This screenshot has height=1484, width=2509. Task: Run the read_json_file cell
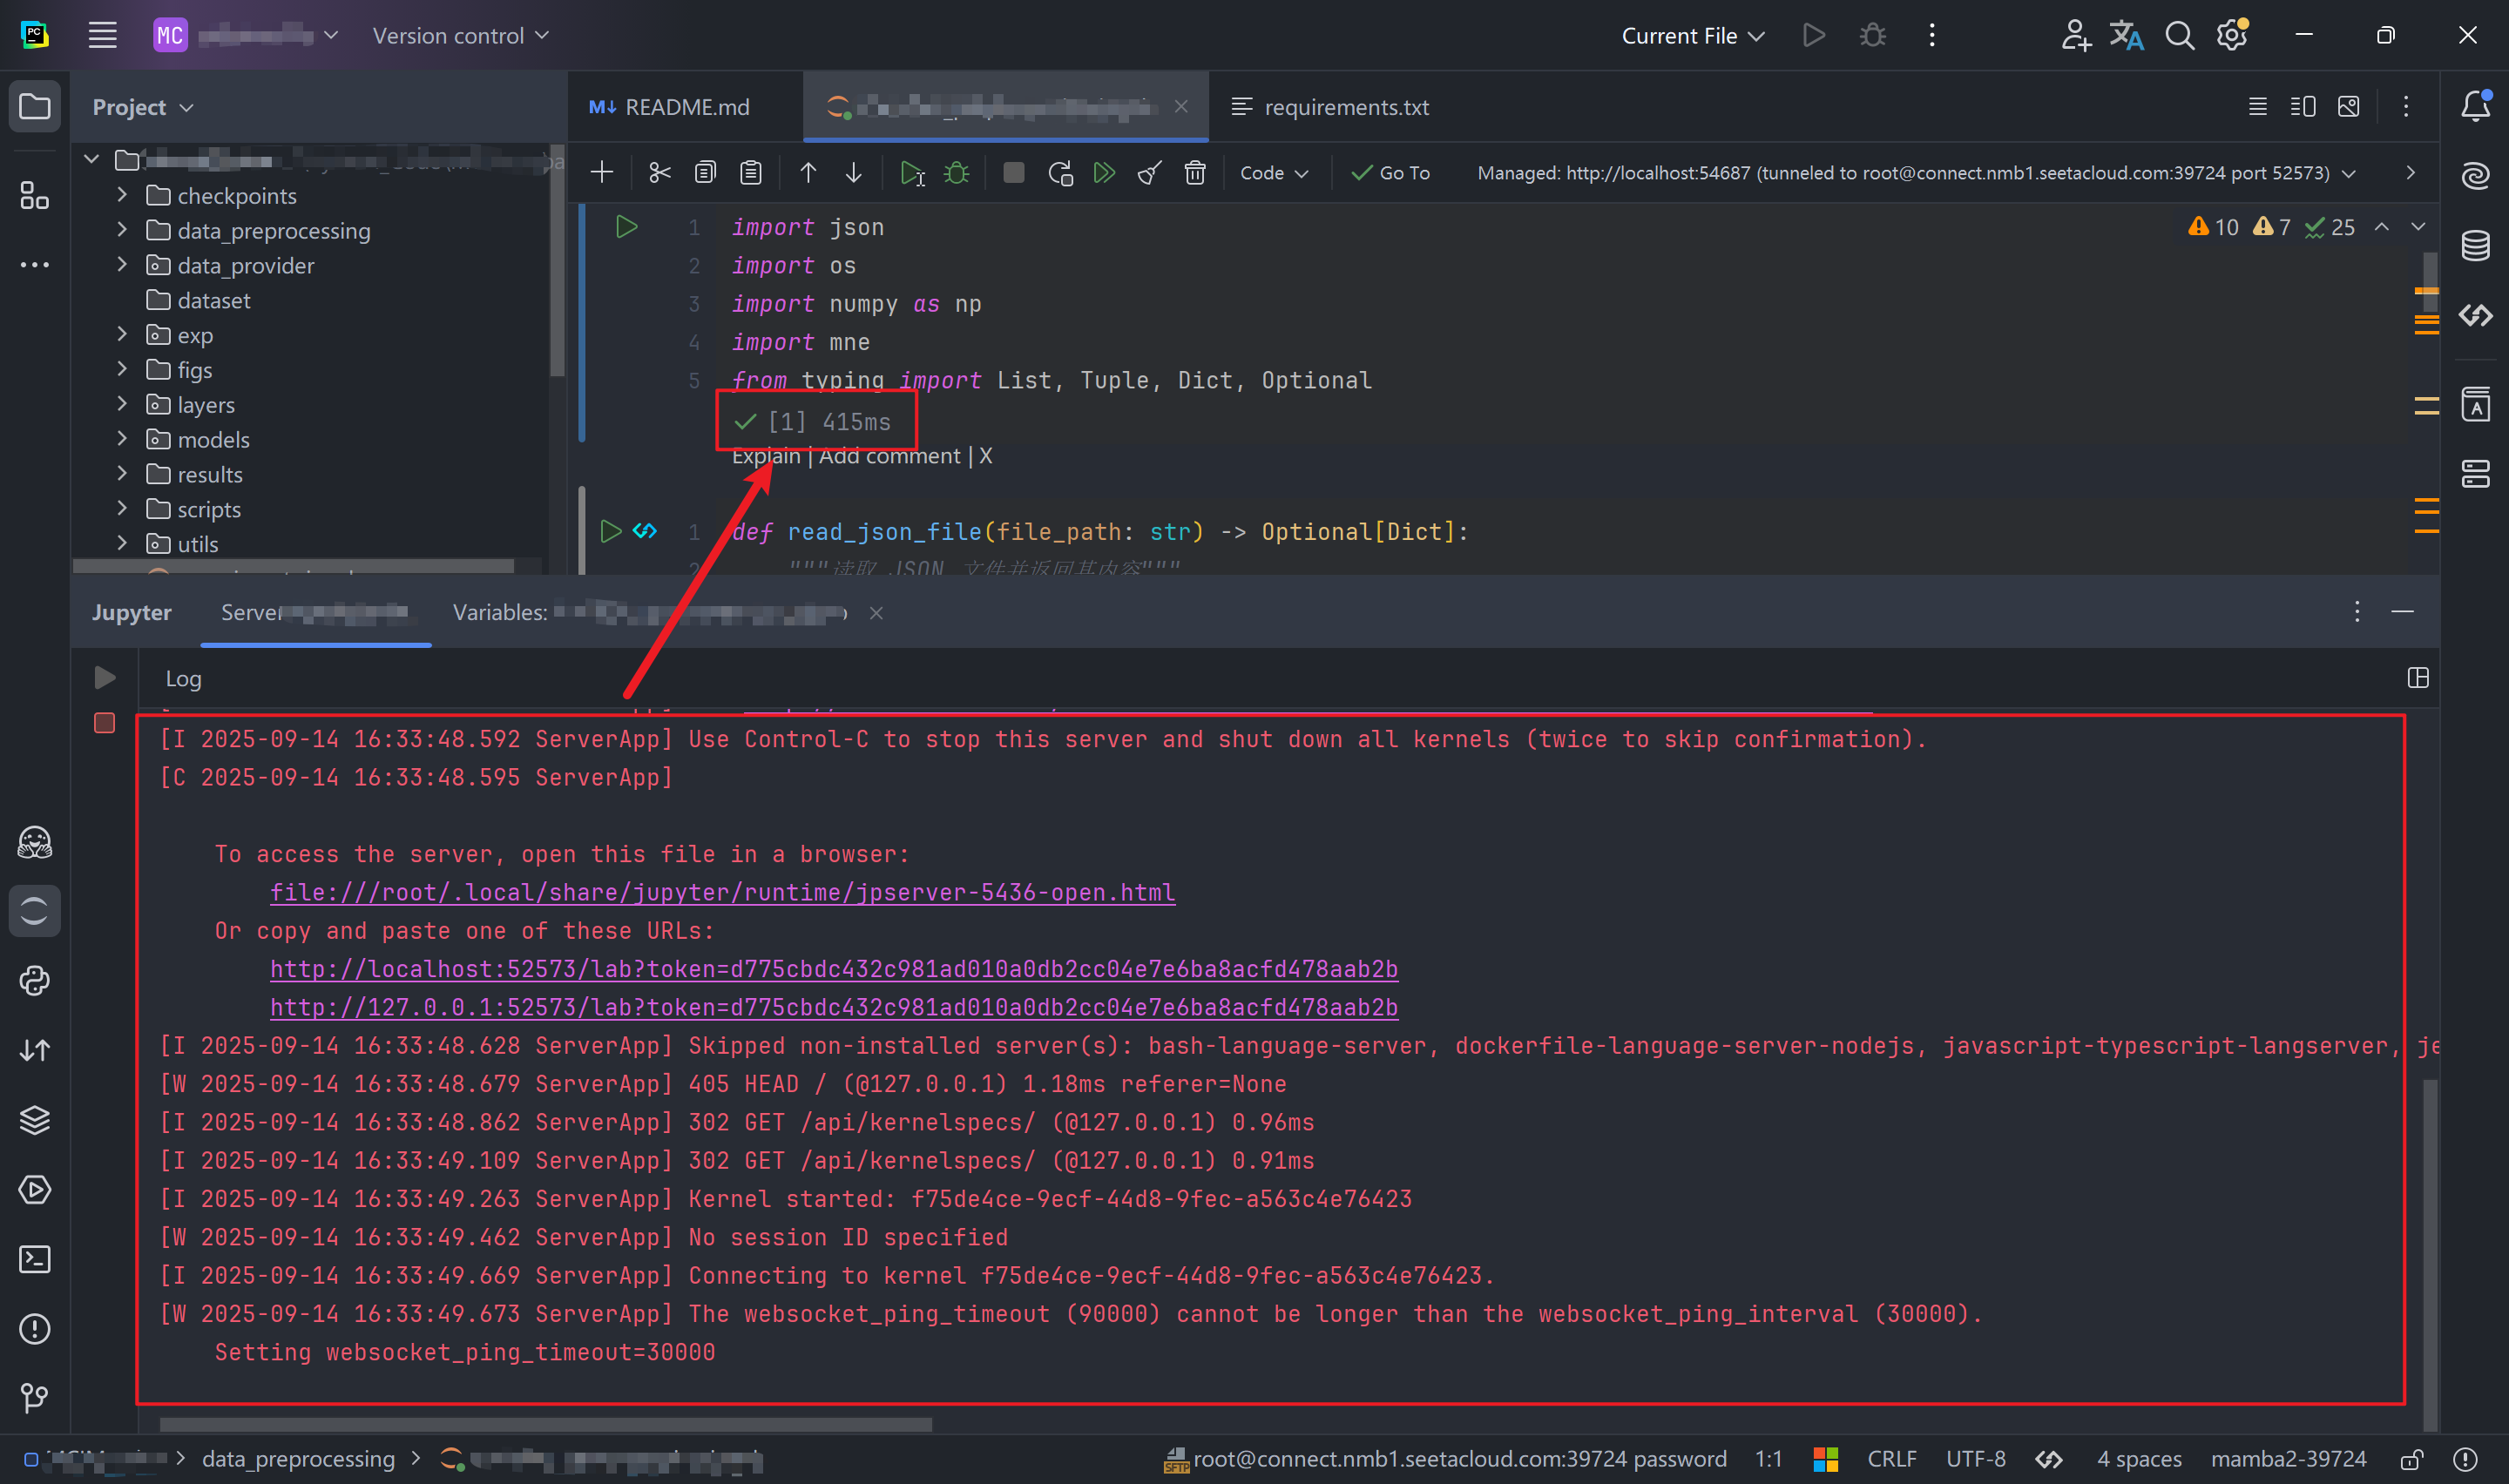click(610, 531)
